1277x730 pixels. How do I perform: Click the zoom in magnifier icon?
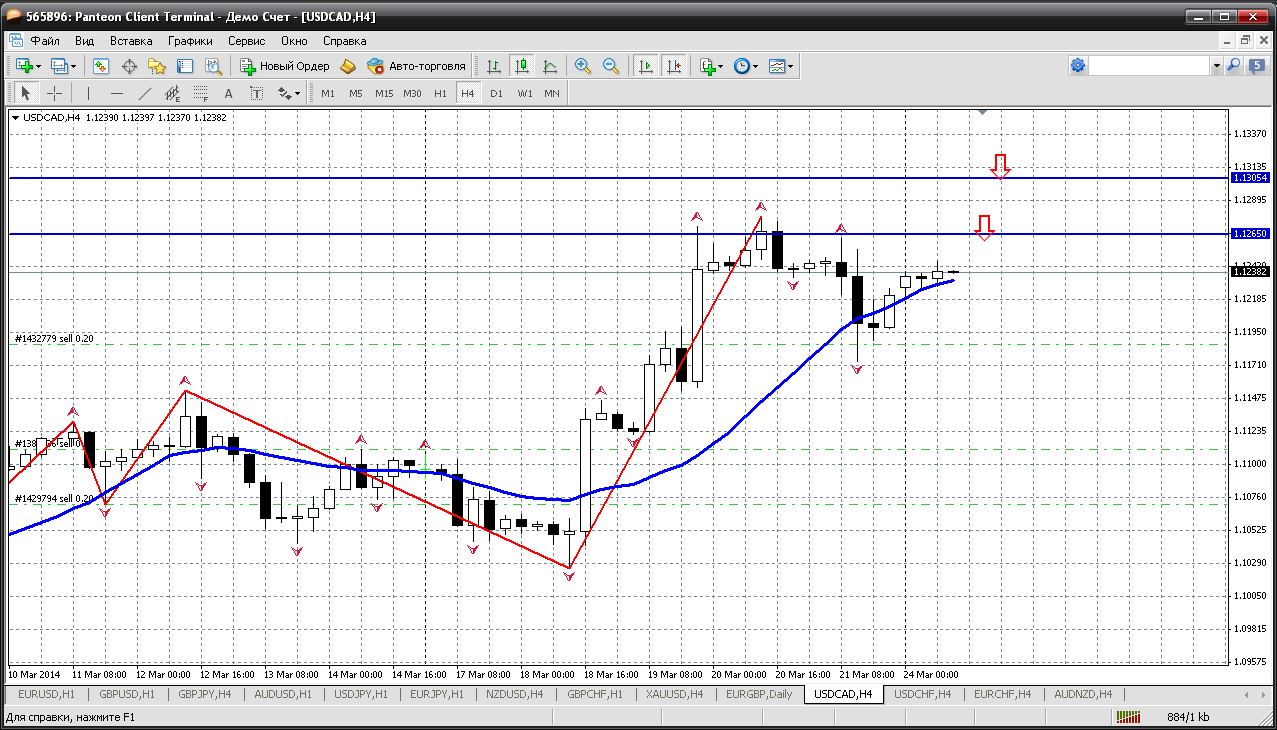click(x=582, y=66)
